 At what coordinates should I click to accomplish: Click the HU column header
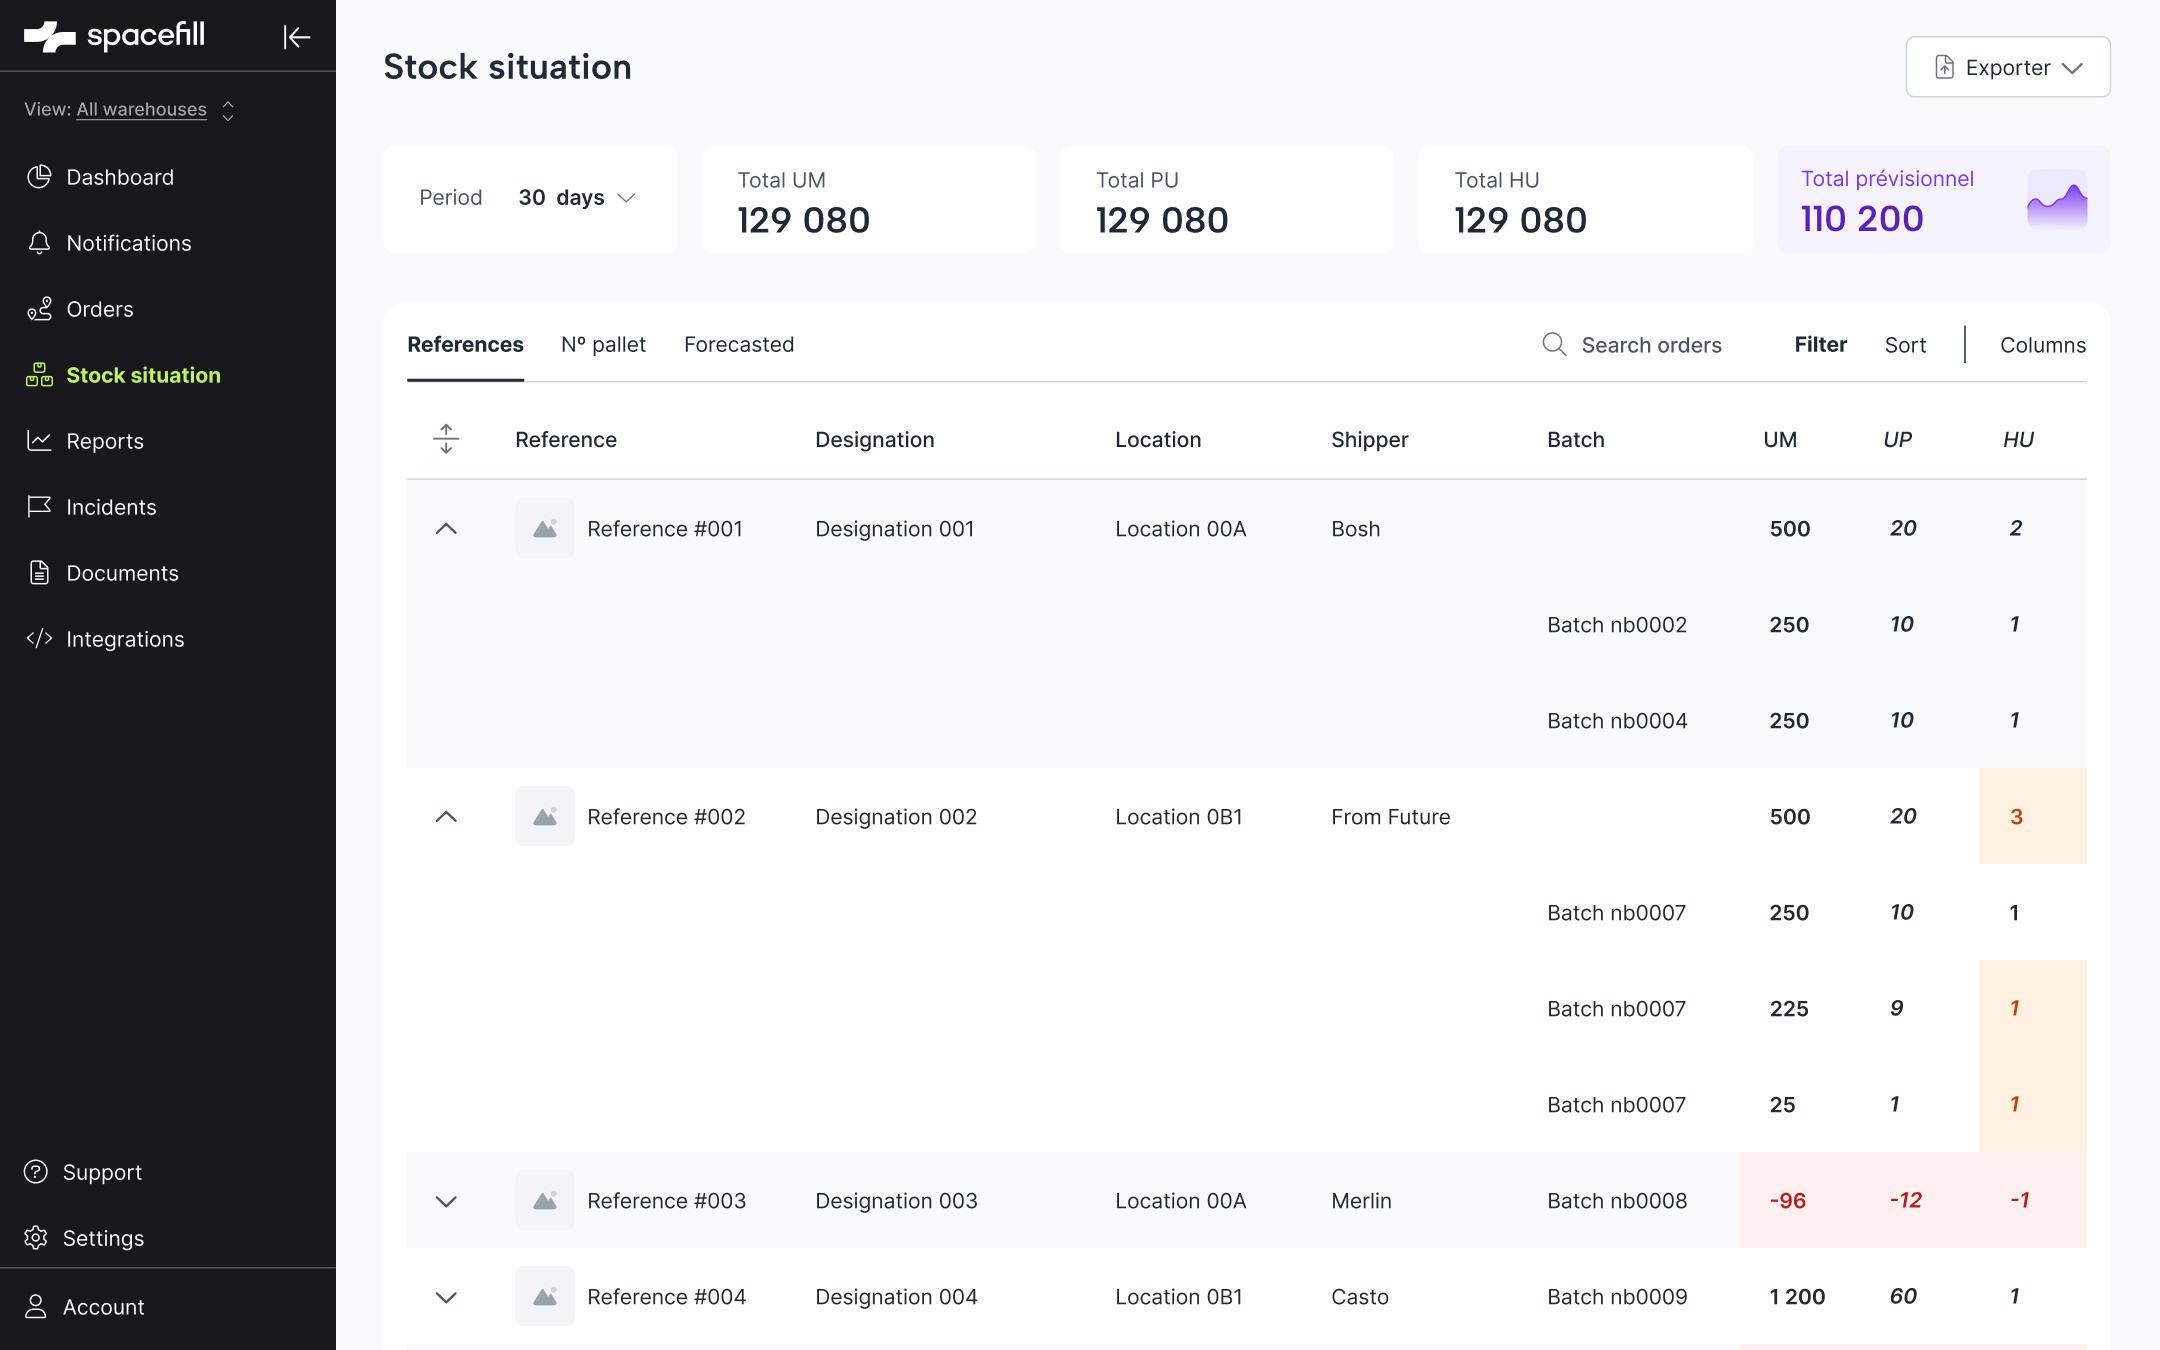pyautogui.click(x=2018, y=439)
